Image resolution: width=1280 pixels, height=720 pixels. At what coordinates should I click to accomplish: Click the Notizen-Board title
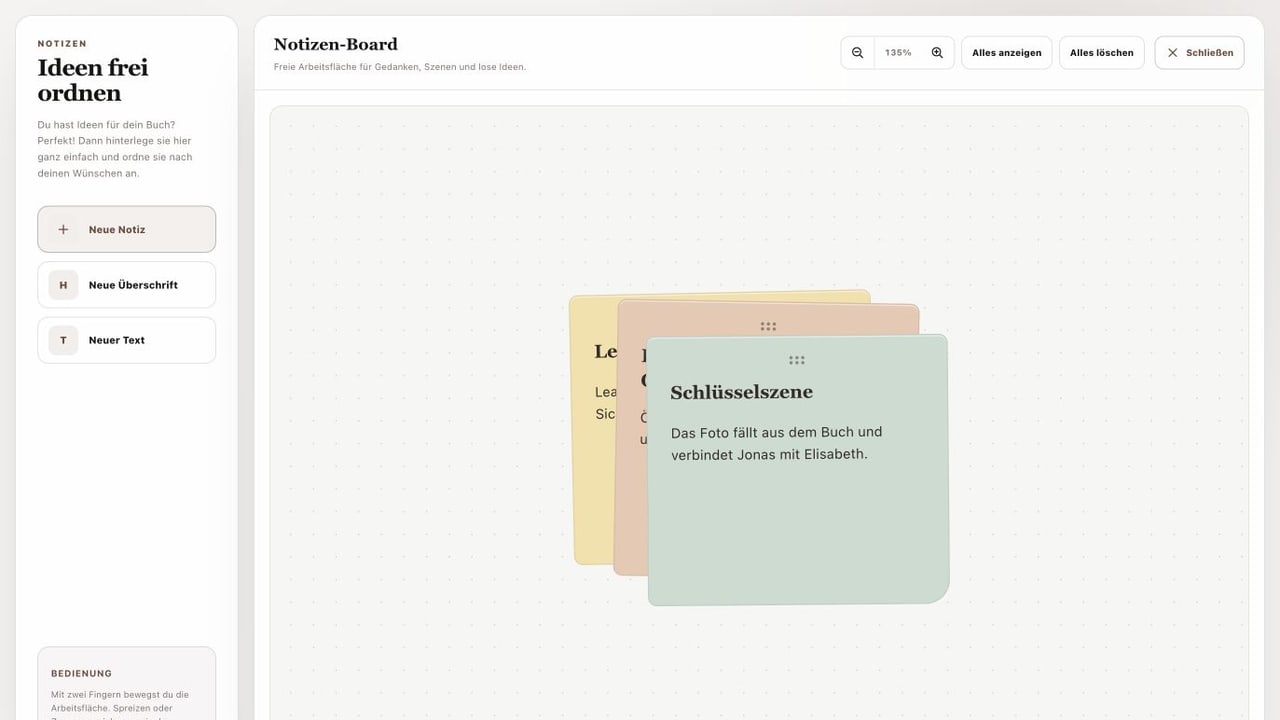336,44
